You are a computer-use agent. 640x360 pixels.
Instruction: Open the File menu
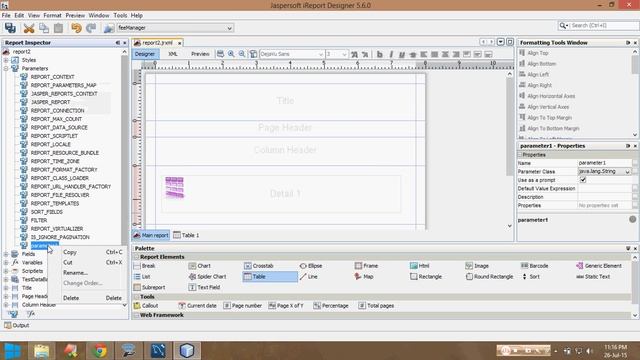click(6, 16)
